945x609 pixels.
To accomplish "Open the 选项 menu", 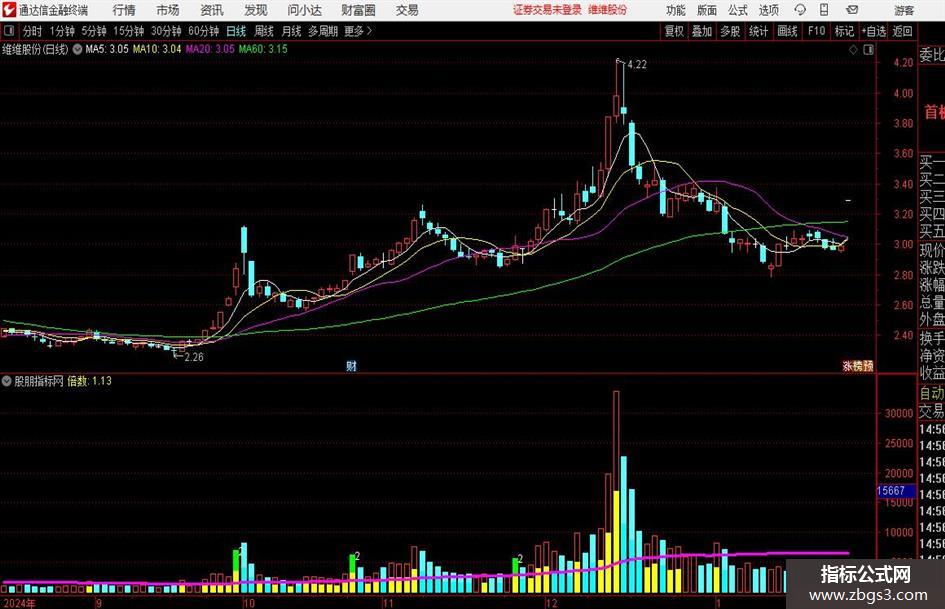I will click(x=768, y=10).
